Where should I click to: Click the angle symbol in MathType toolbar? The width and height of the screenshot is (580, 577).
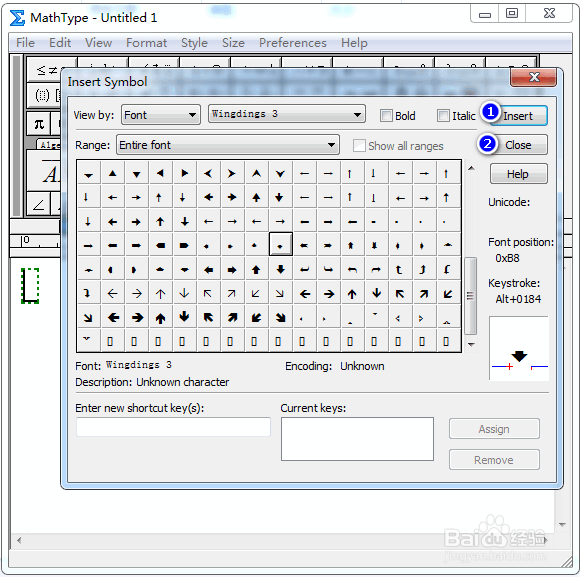[x=38, y=204]
